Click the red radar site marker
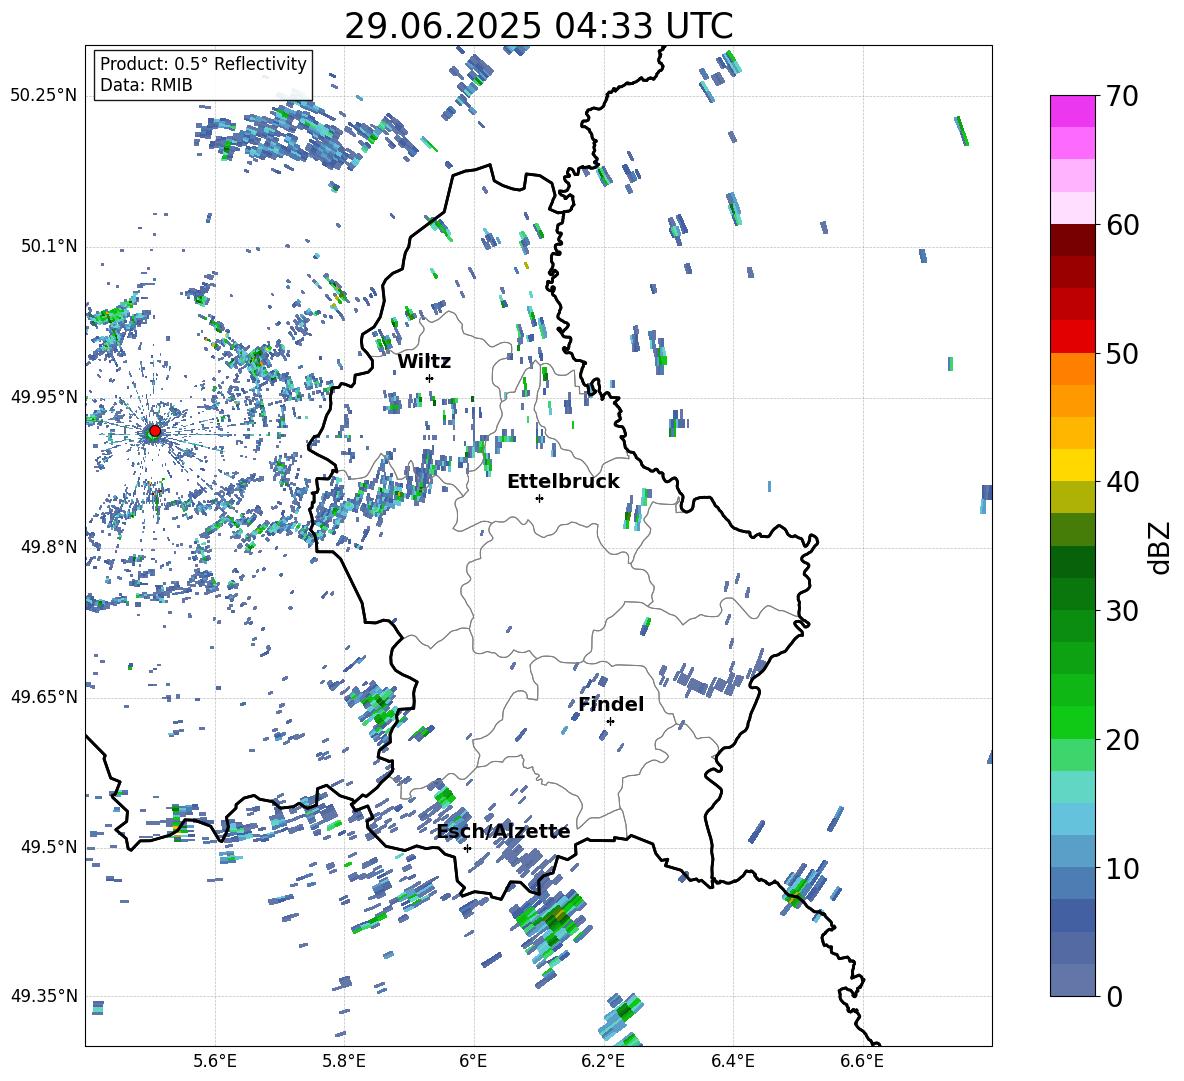This screenshot has height=1081, width=1184. click(155, 430)
